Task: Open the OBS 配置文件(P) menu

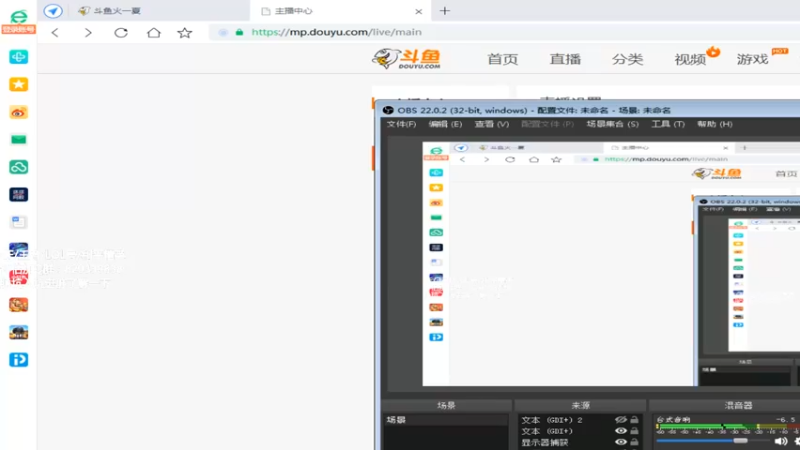Action: pyautogui.click(x=547, y=124)
